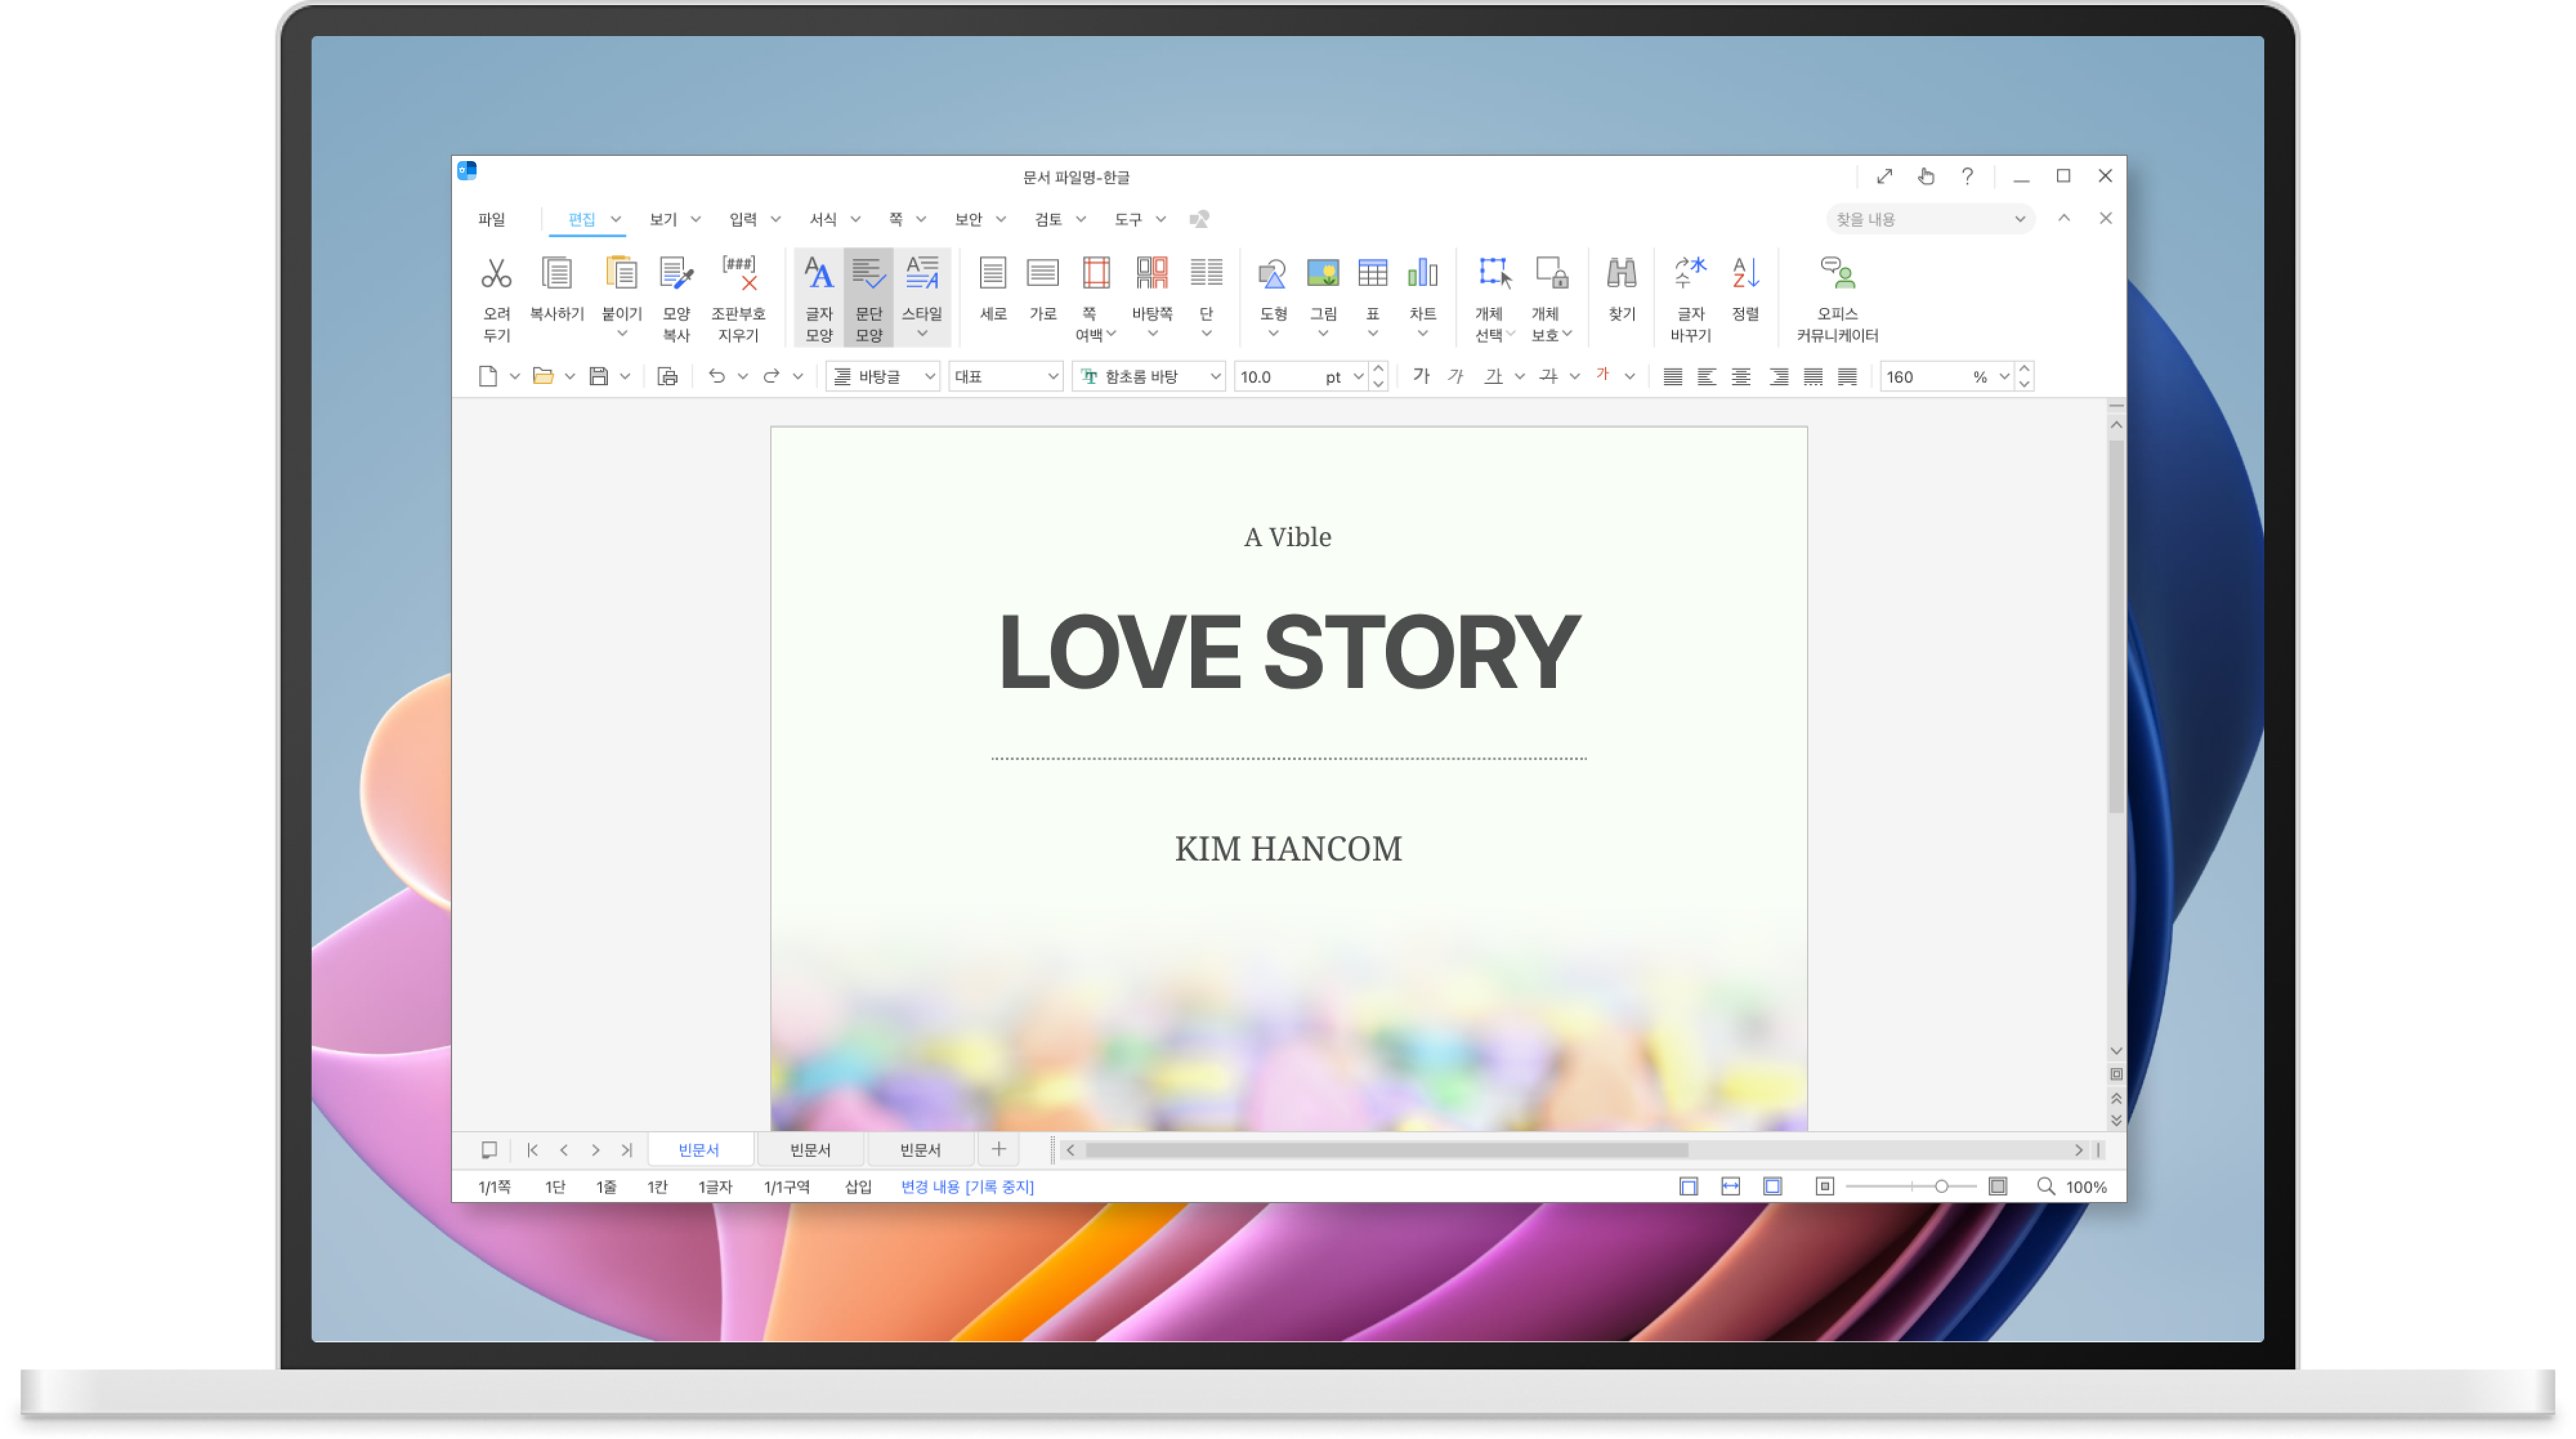2576x1439 pixels.
Task: Toggle italic 가 formatting button
Action: (x=1456, y=377)
